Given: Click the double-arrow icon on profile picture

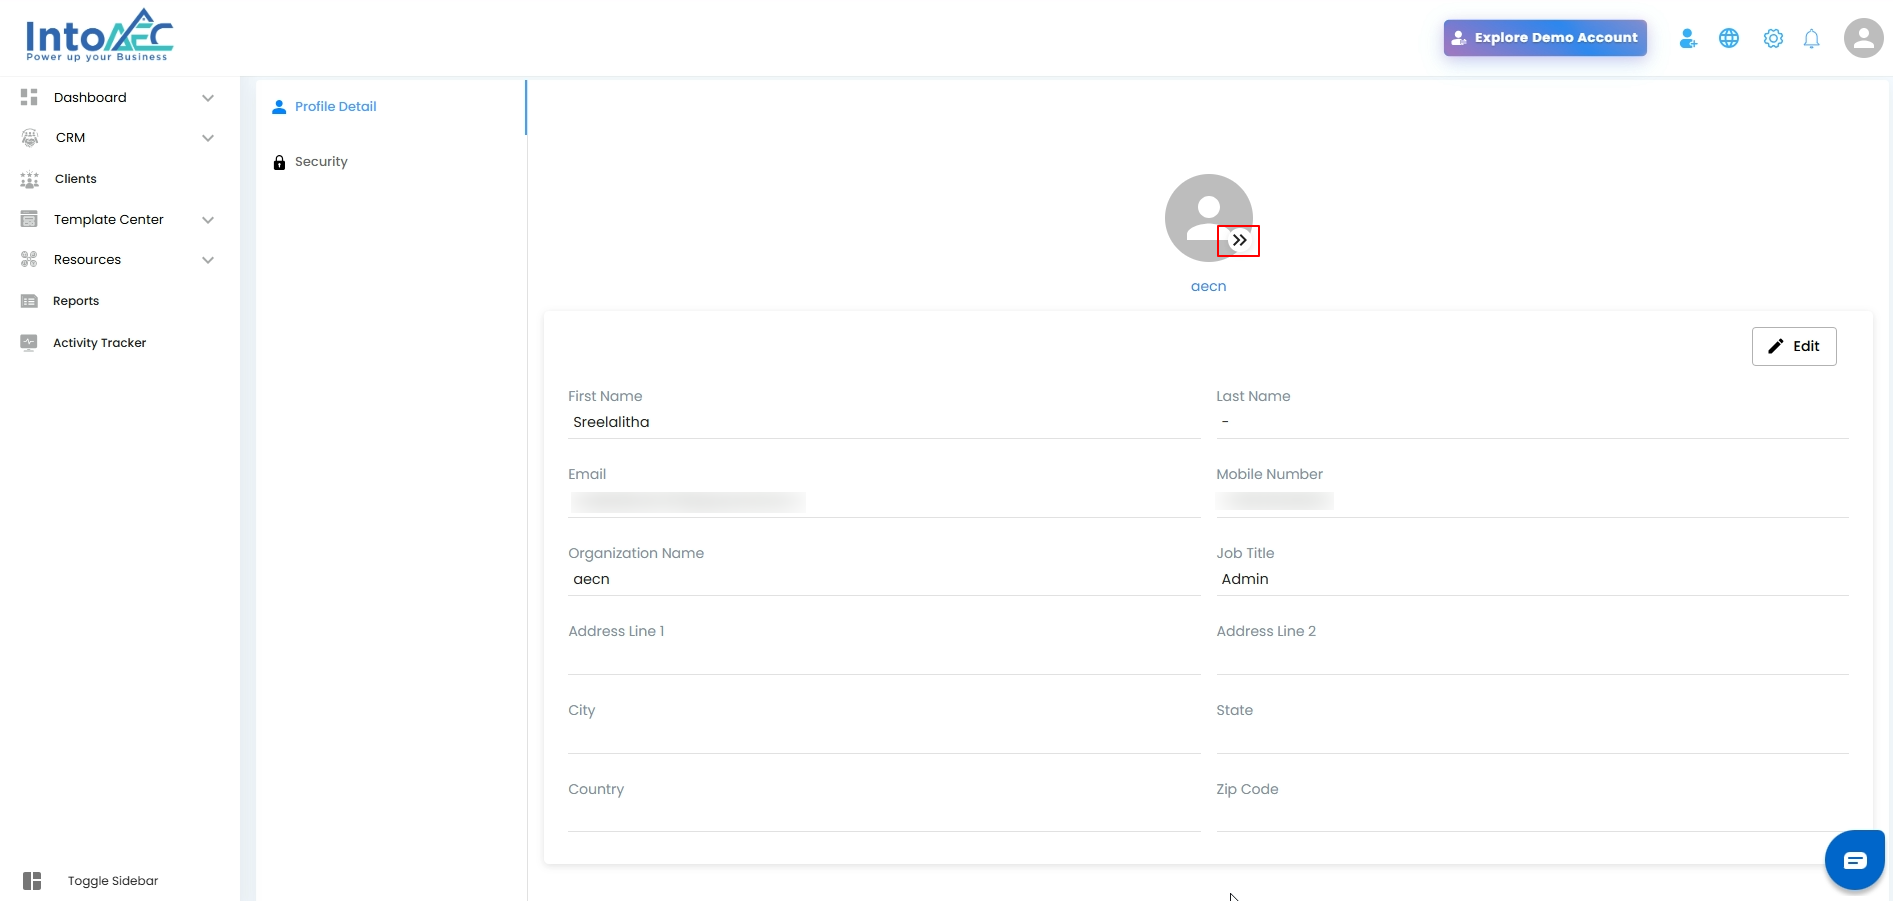Looking at the screenshot, I should coord(1239,240).
